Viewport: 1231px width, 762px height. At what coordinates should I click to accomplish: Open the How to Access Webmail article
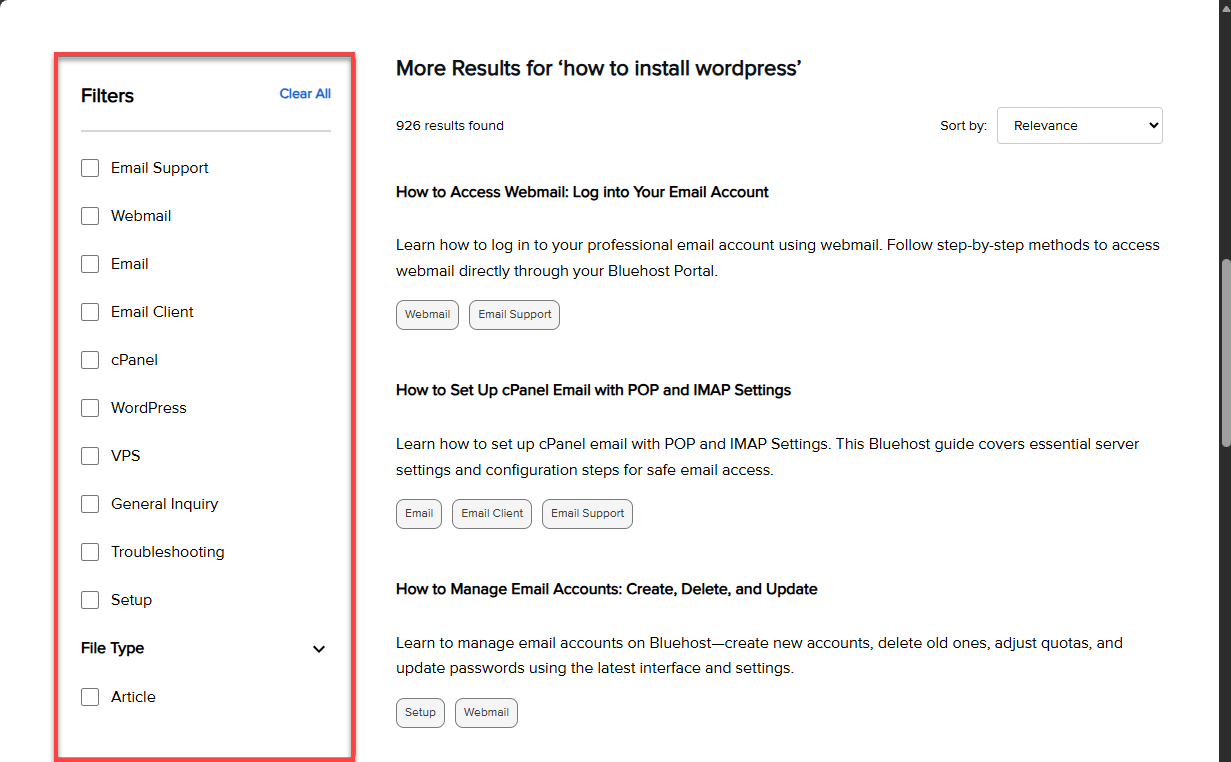pos(582,192)
